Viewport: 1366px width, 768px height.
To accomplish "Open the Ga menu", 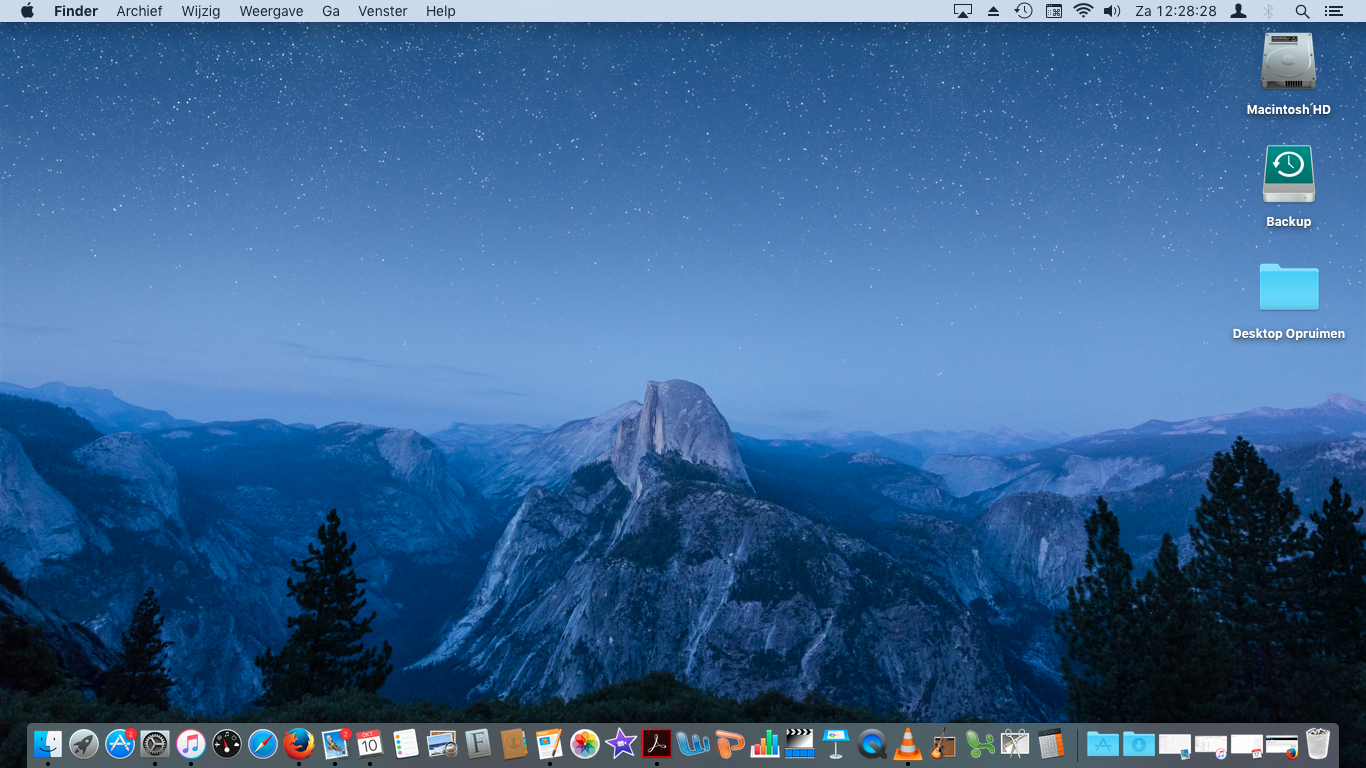I will [331, 11].
